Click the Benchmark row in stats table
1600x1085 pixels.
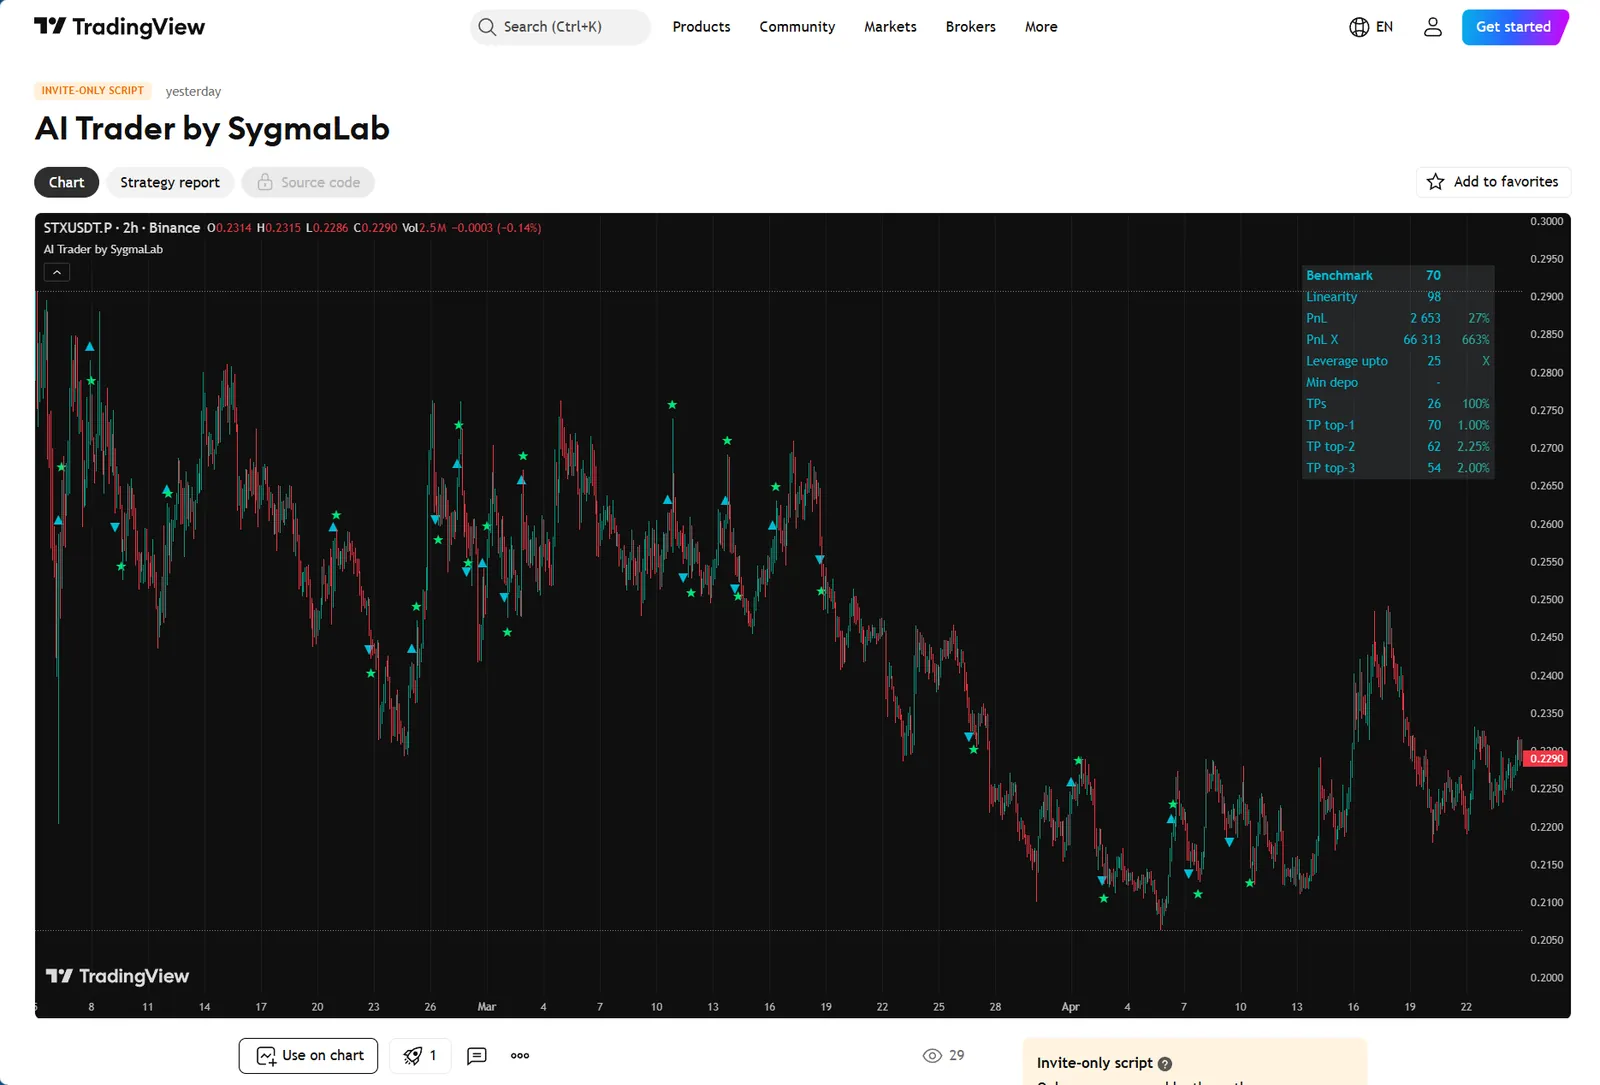(x=1398, y=276)
